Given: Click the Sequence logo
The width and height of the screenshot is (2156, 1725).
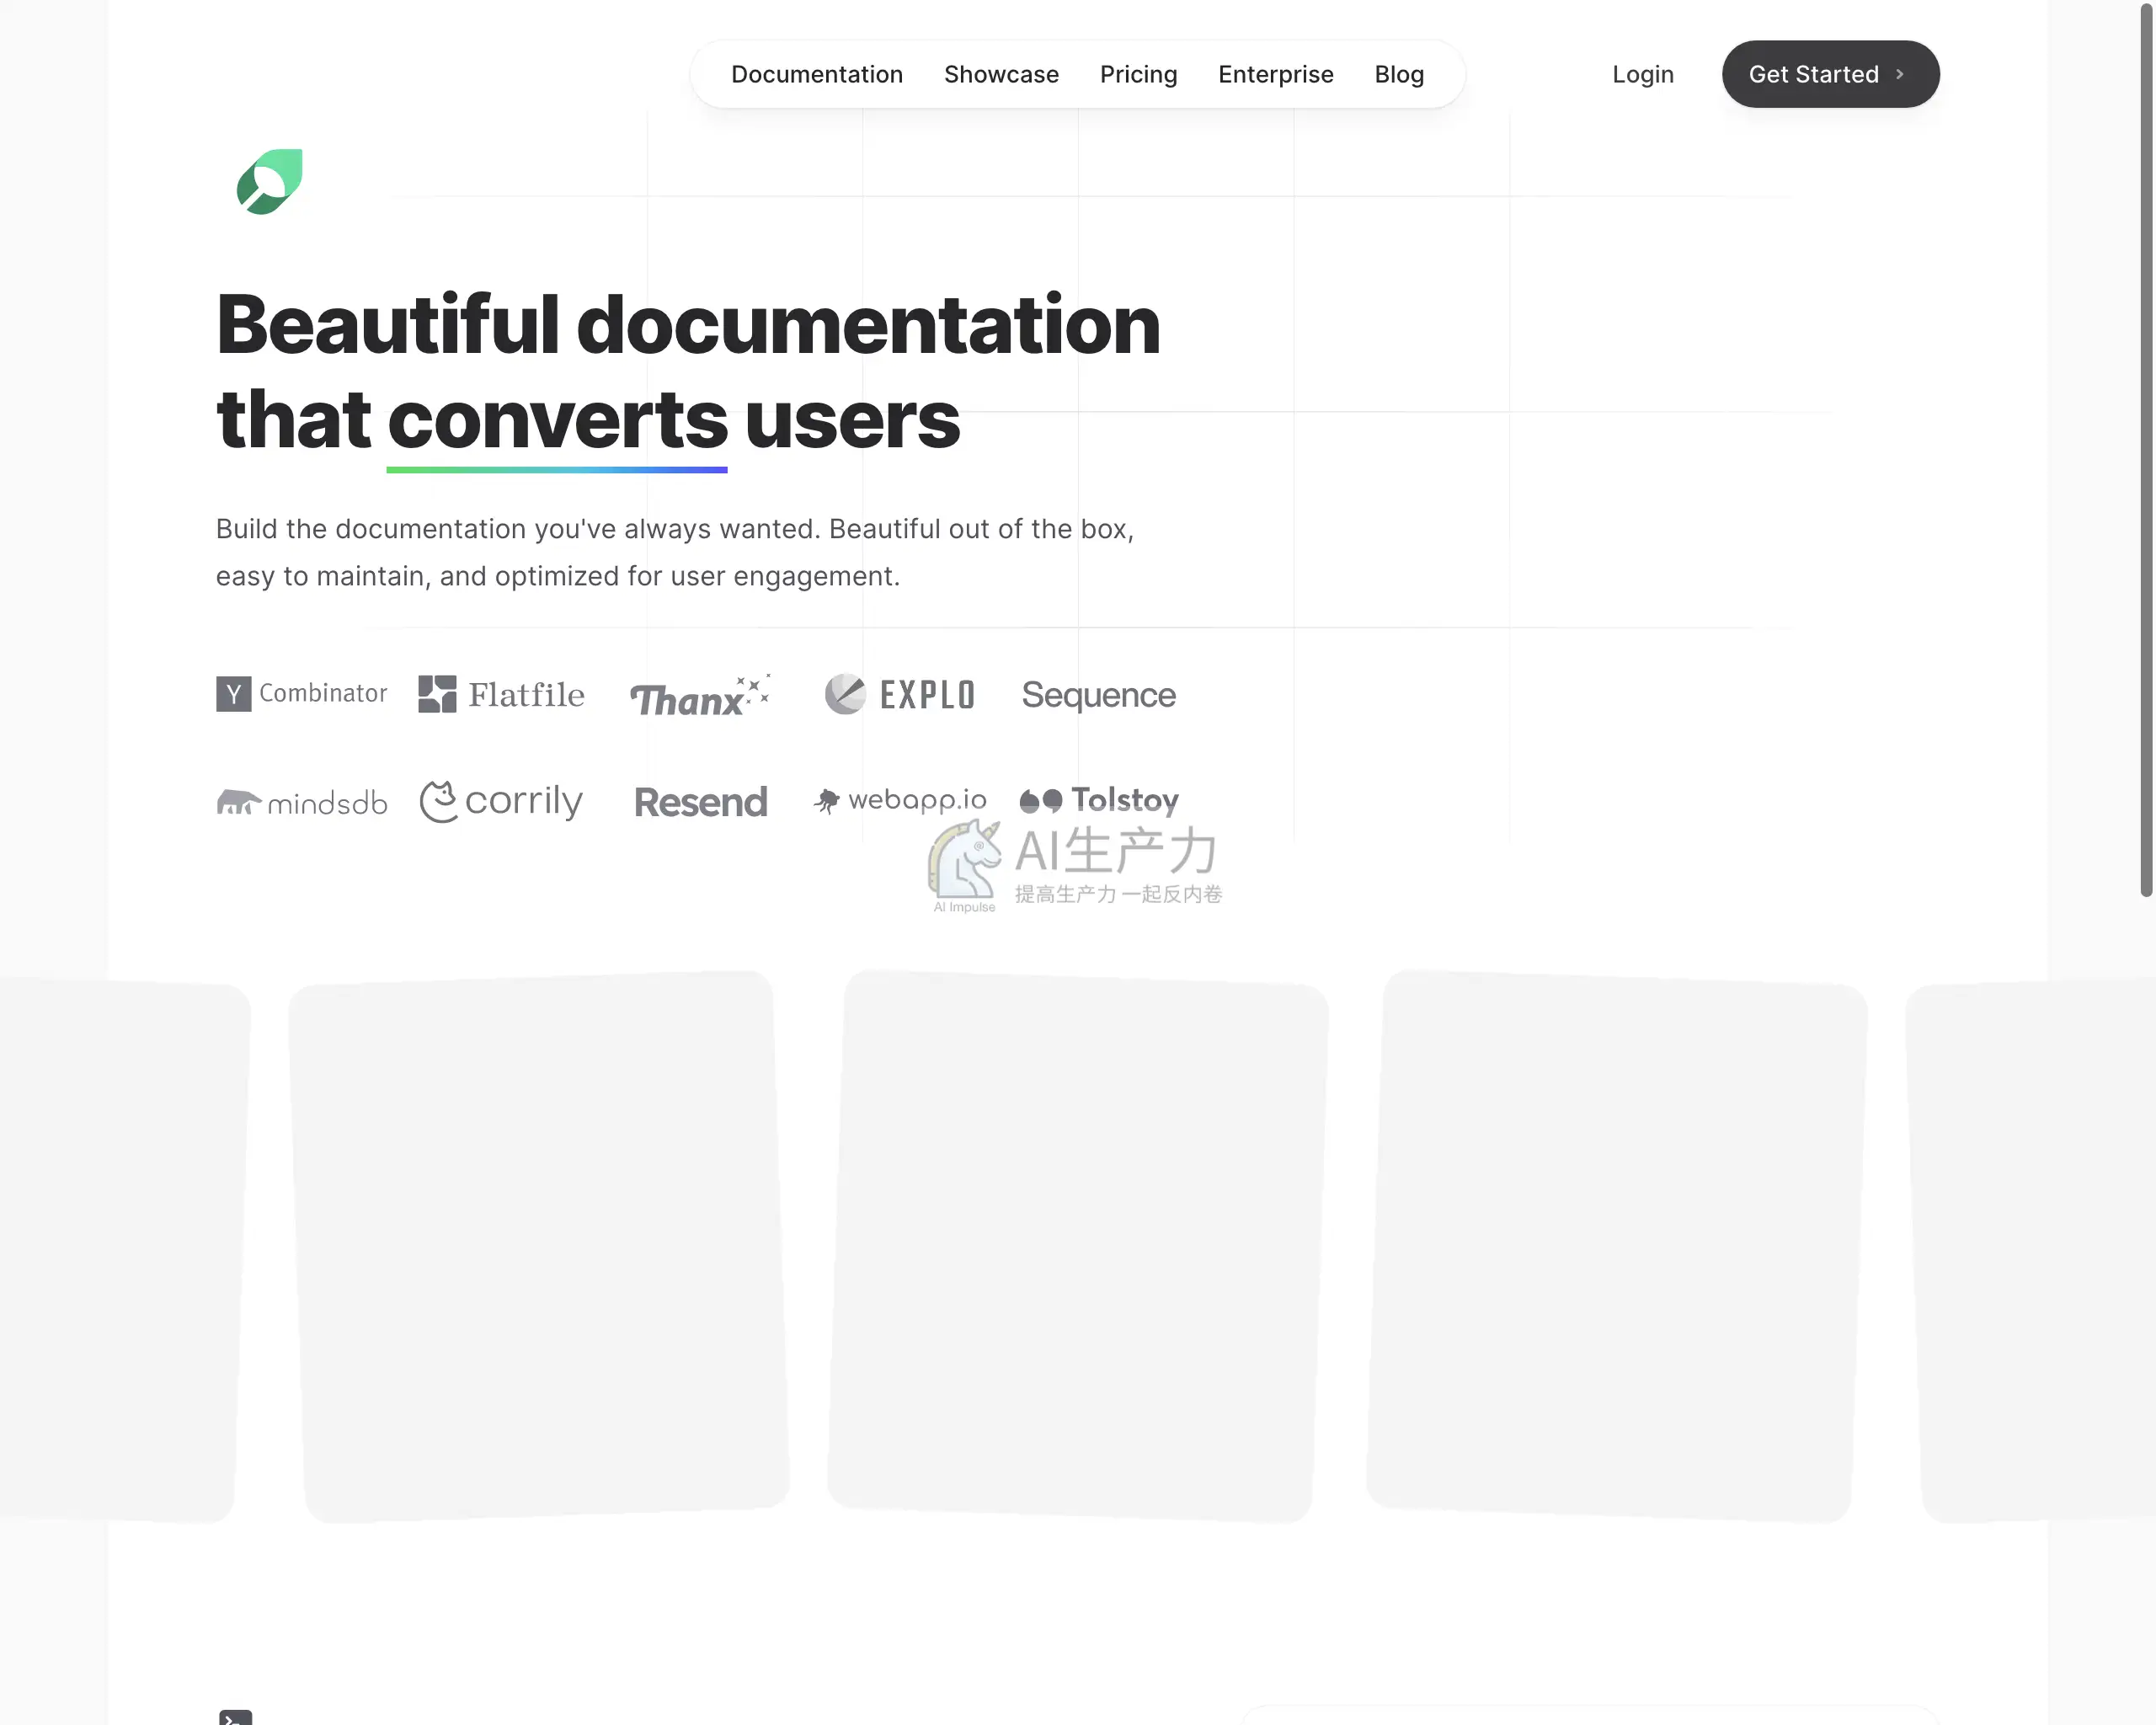Looking at the screenshot, I should (1098, 695).
